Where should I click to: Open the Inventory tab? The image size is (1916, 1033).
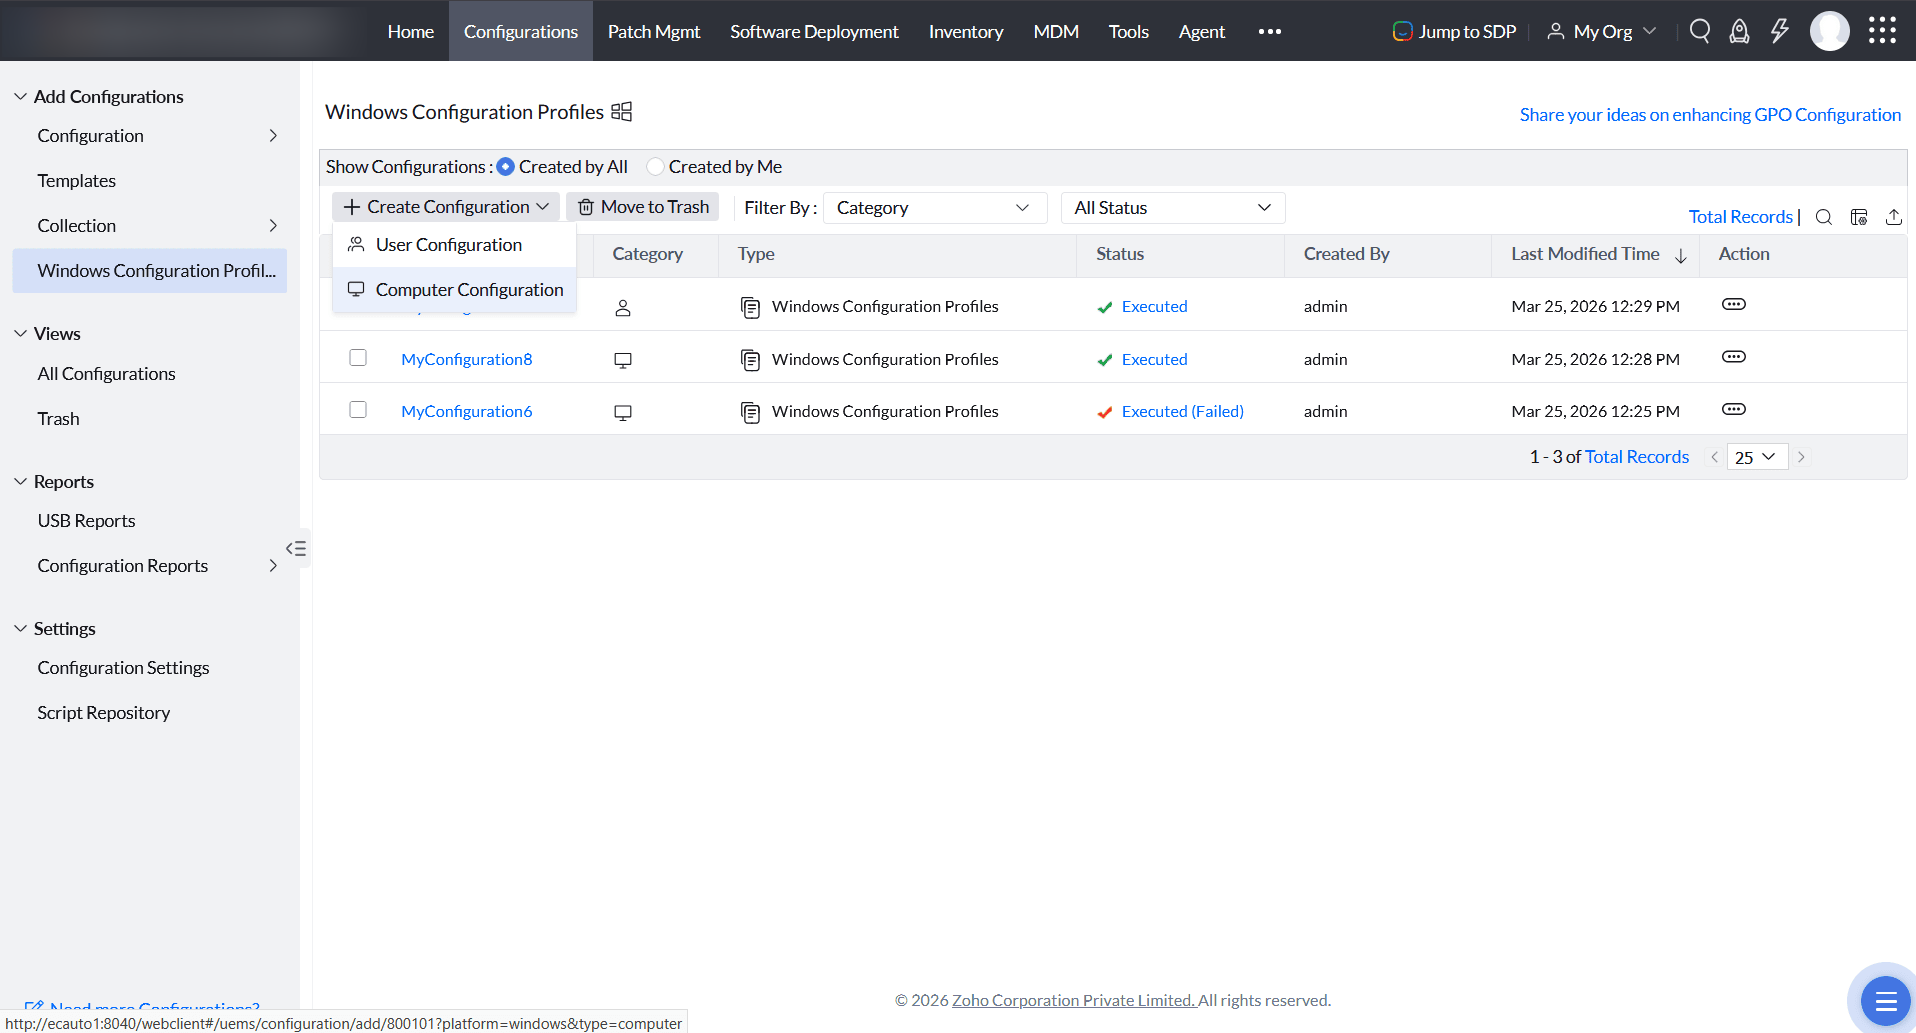(x=966, y=31)
